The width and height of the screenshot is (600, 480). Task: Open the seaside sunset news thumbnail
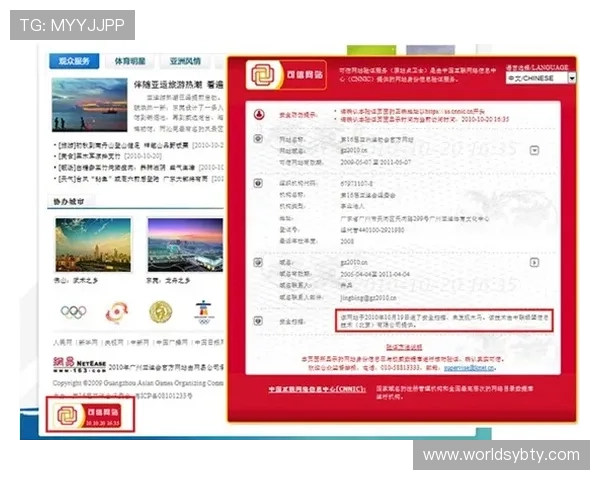pyautogui.click(x=90, y=104)
